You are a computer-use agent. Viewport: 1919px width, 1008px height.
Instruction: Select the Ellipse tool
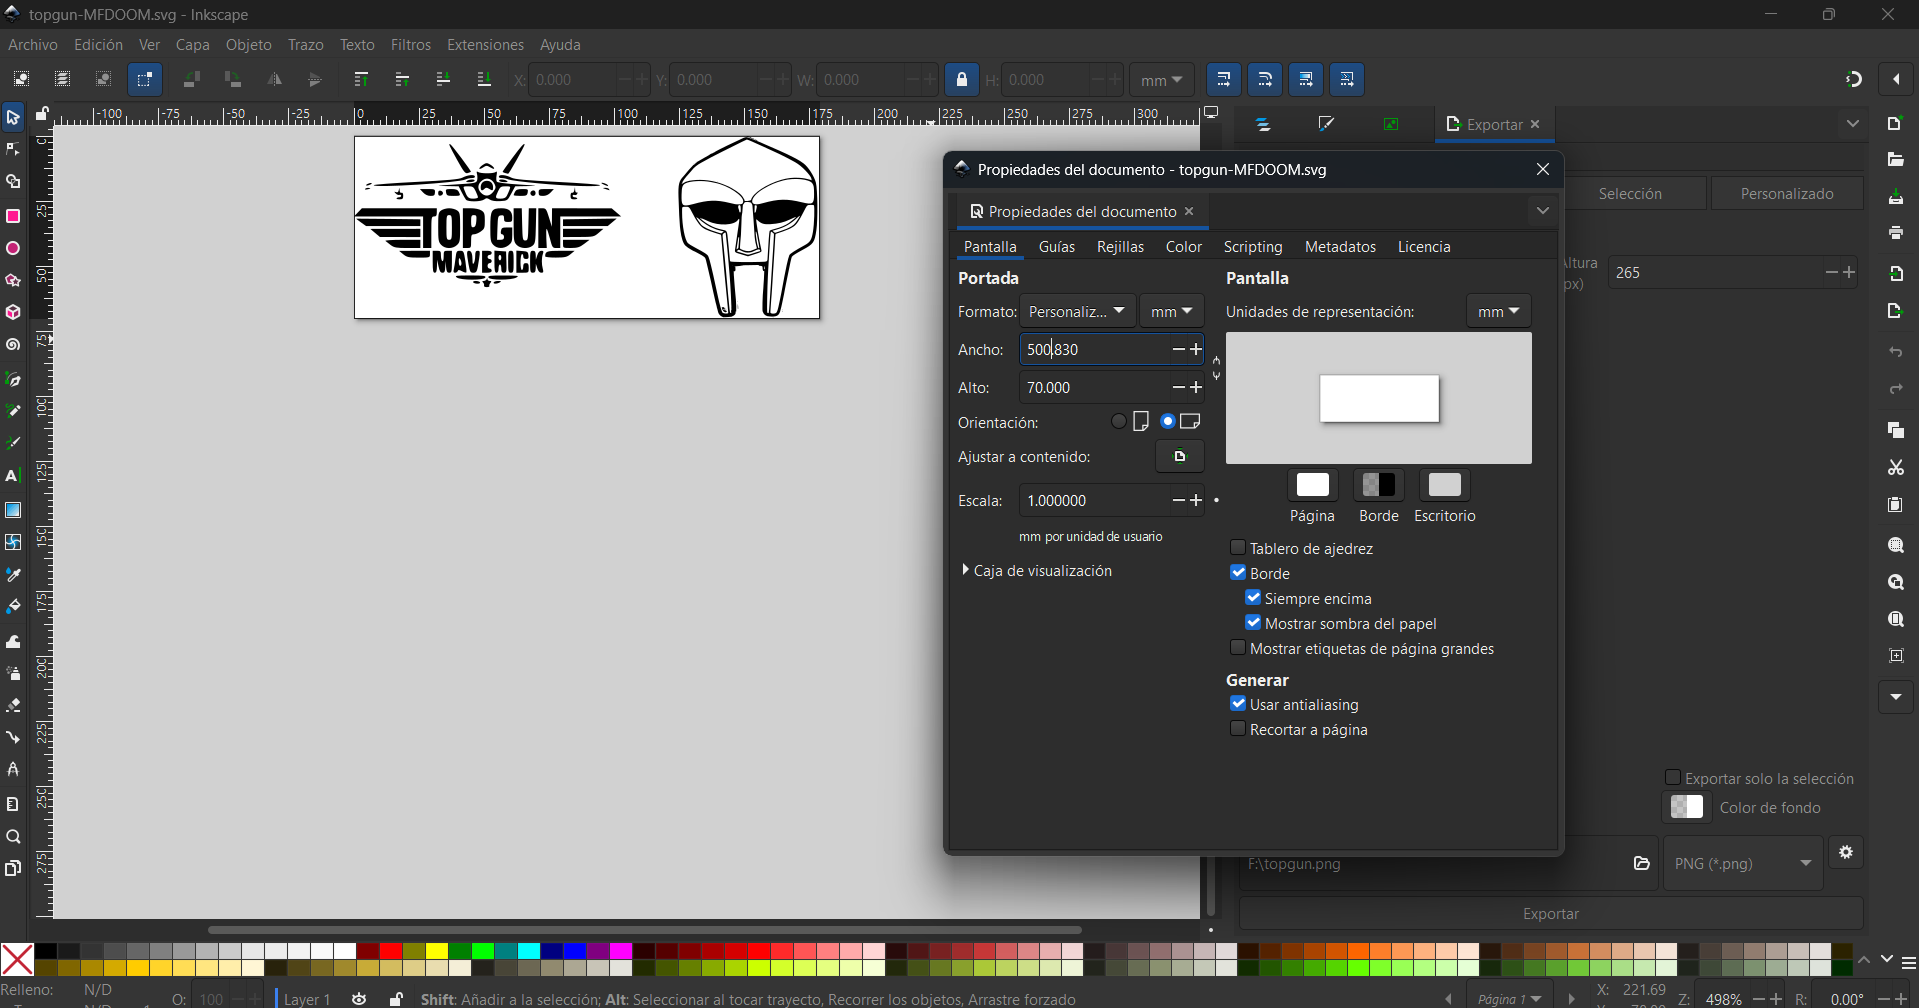click(13, 248)
